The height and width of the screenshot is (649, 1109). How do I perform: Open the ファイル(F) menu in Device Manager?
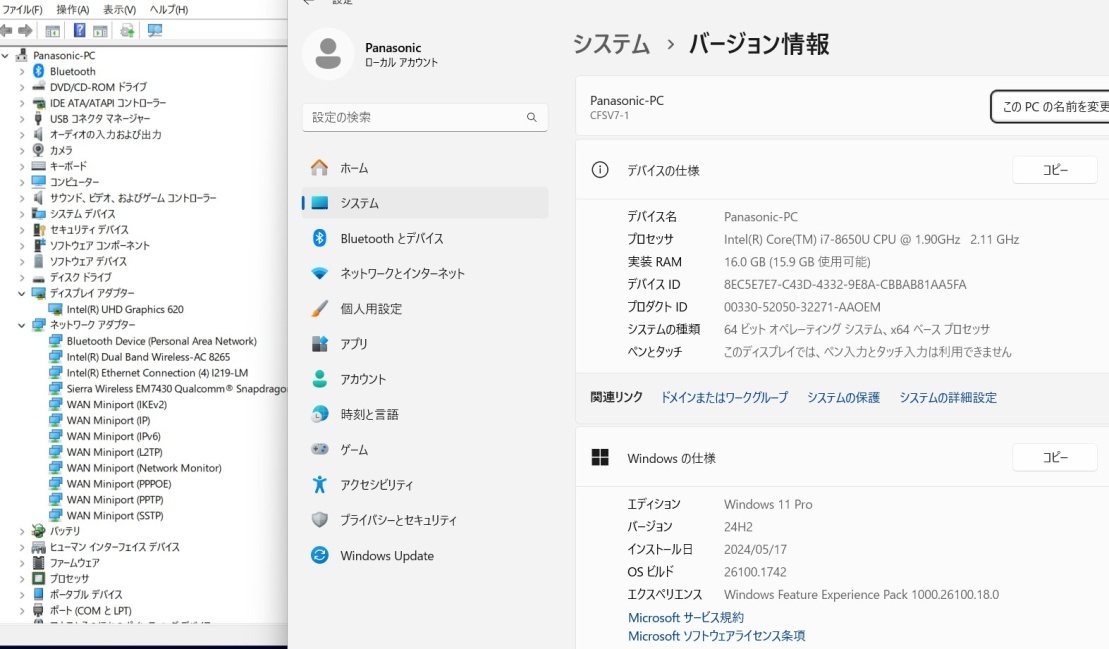22,9
